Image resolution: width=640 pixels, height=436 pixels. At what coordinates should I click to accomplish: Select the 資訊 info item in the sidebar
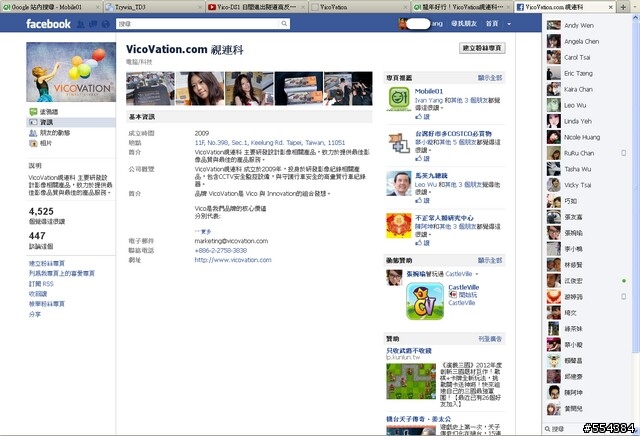[71, 122]
